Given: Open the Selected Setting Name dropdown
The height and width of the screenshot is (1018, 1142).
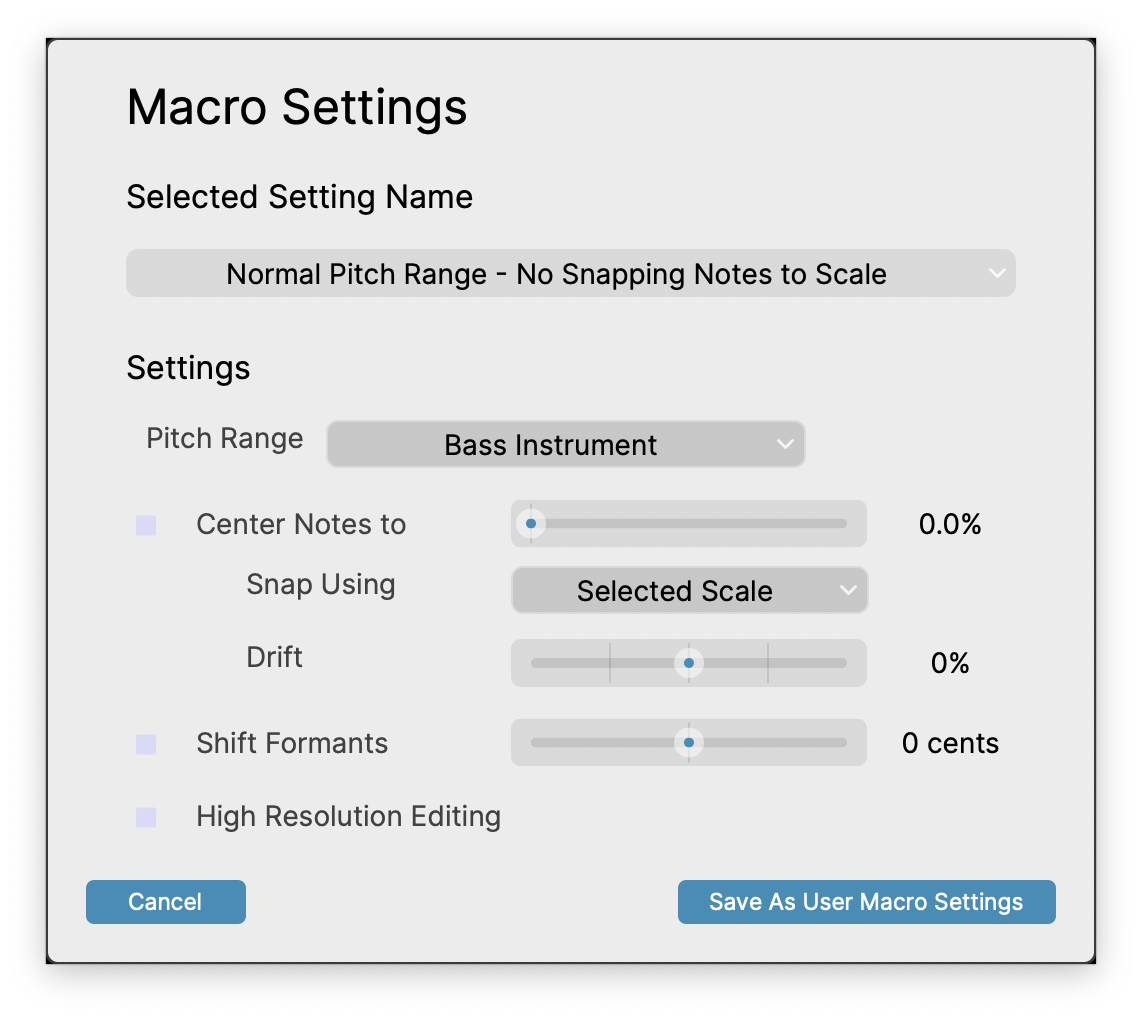Looking at the screenshot, I should coord(570,273).
